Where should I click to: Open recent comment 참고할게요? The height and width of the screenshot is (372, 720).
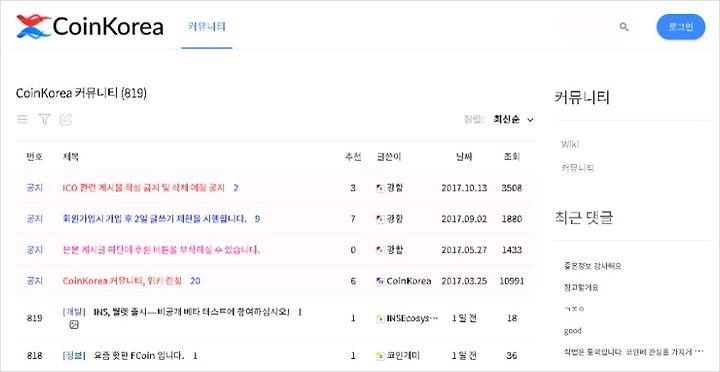[x=581, y=288]
